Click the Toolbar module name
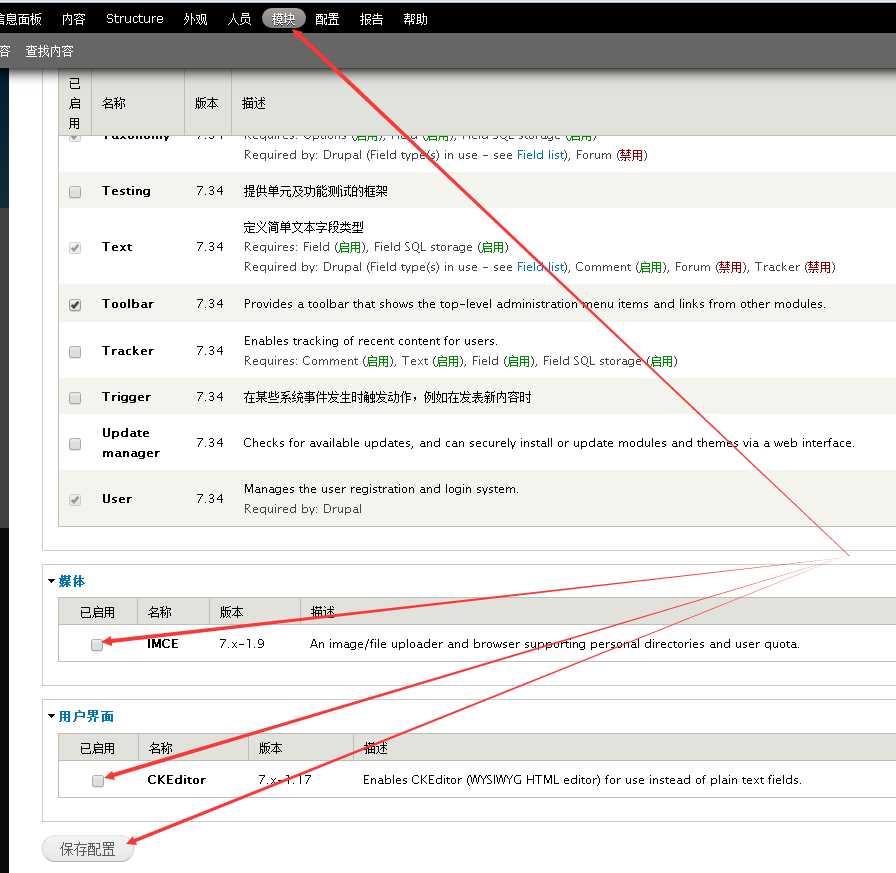 tap(128, 304)
